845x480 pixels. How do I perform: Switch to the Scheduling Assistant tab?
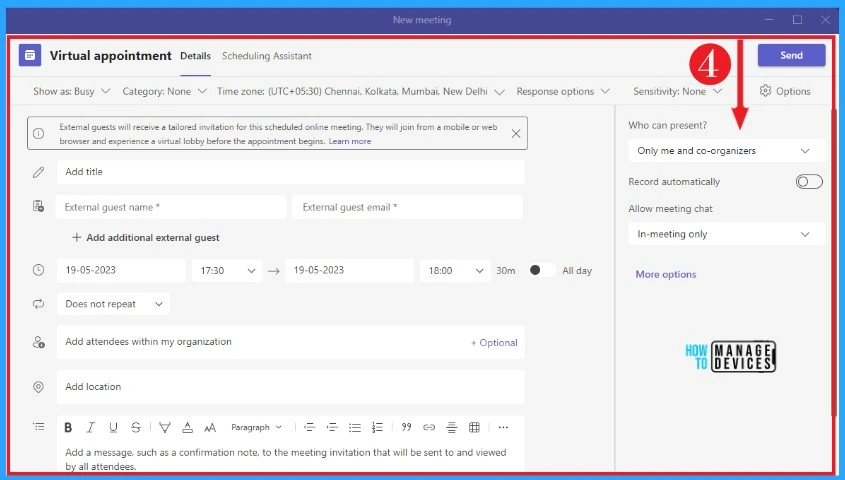point(267,55)
